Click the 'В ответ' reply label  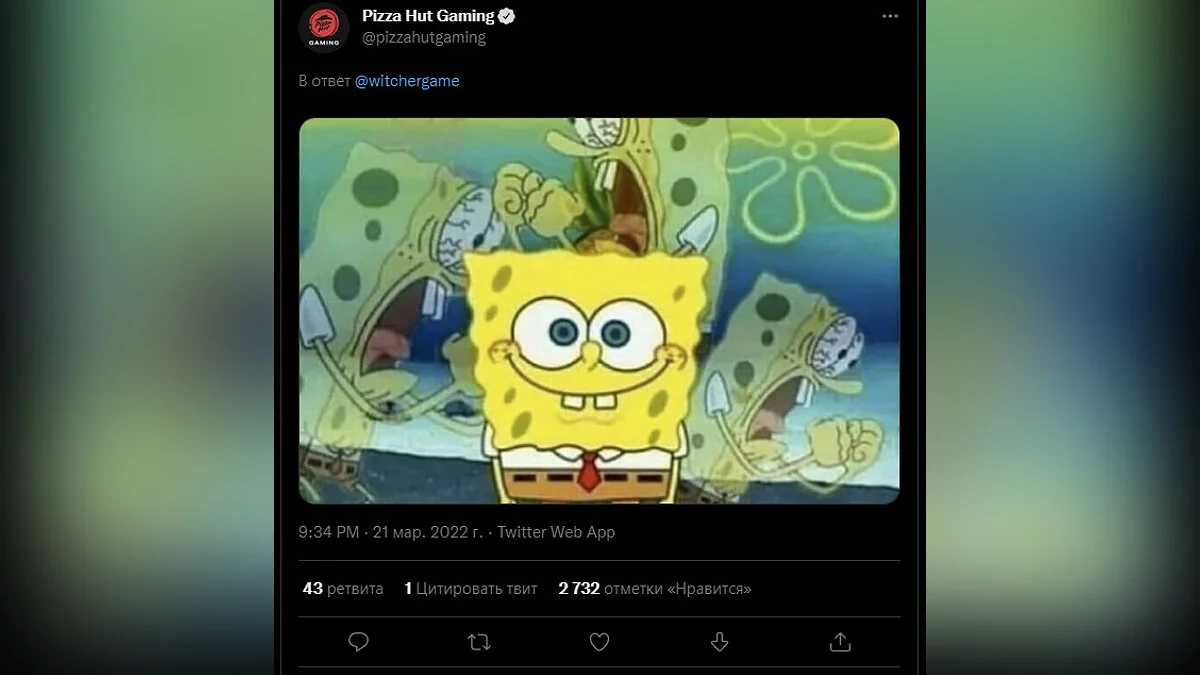point(324,81)
